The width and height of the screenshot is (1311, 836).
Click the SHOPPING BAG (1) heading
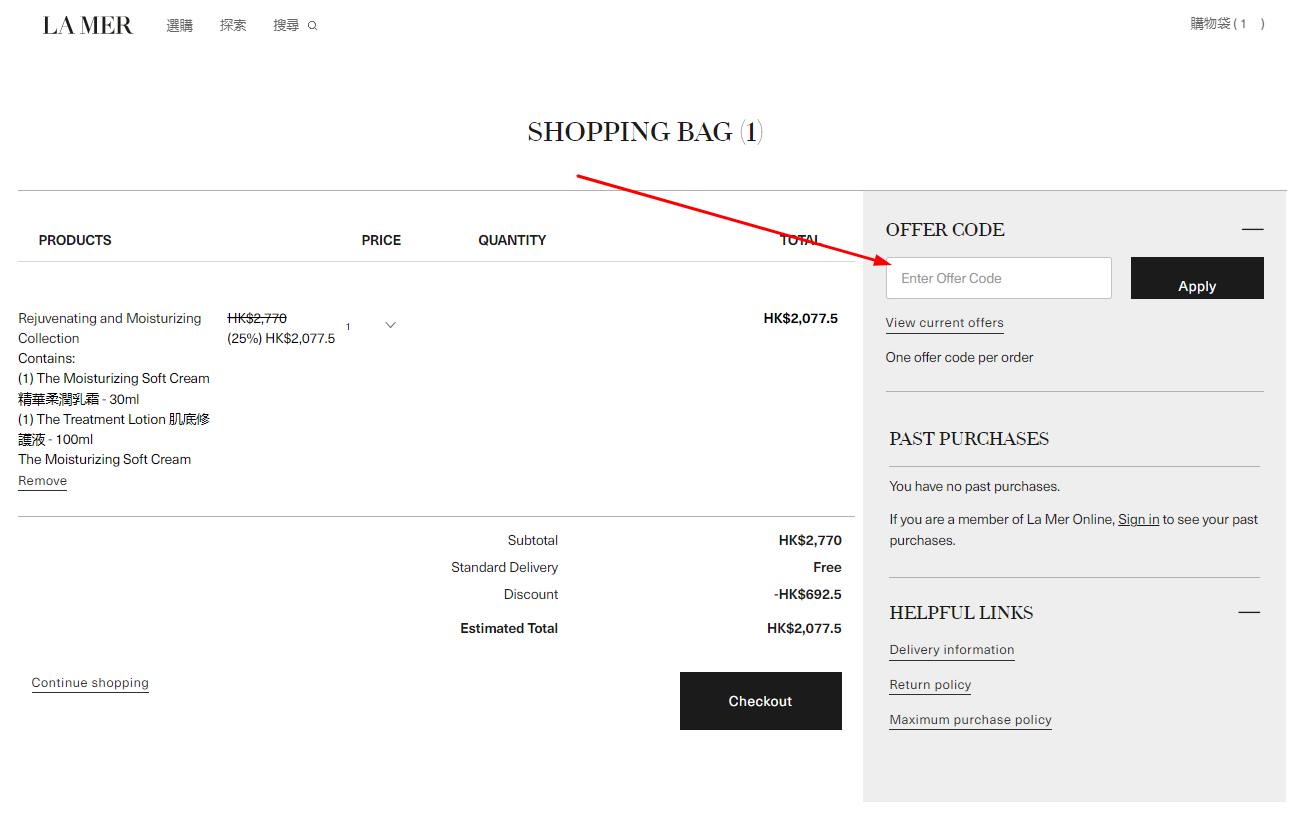pyautogui.click(x=645, y=132)
